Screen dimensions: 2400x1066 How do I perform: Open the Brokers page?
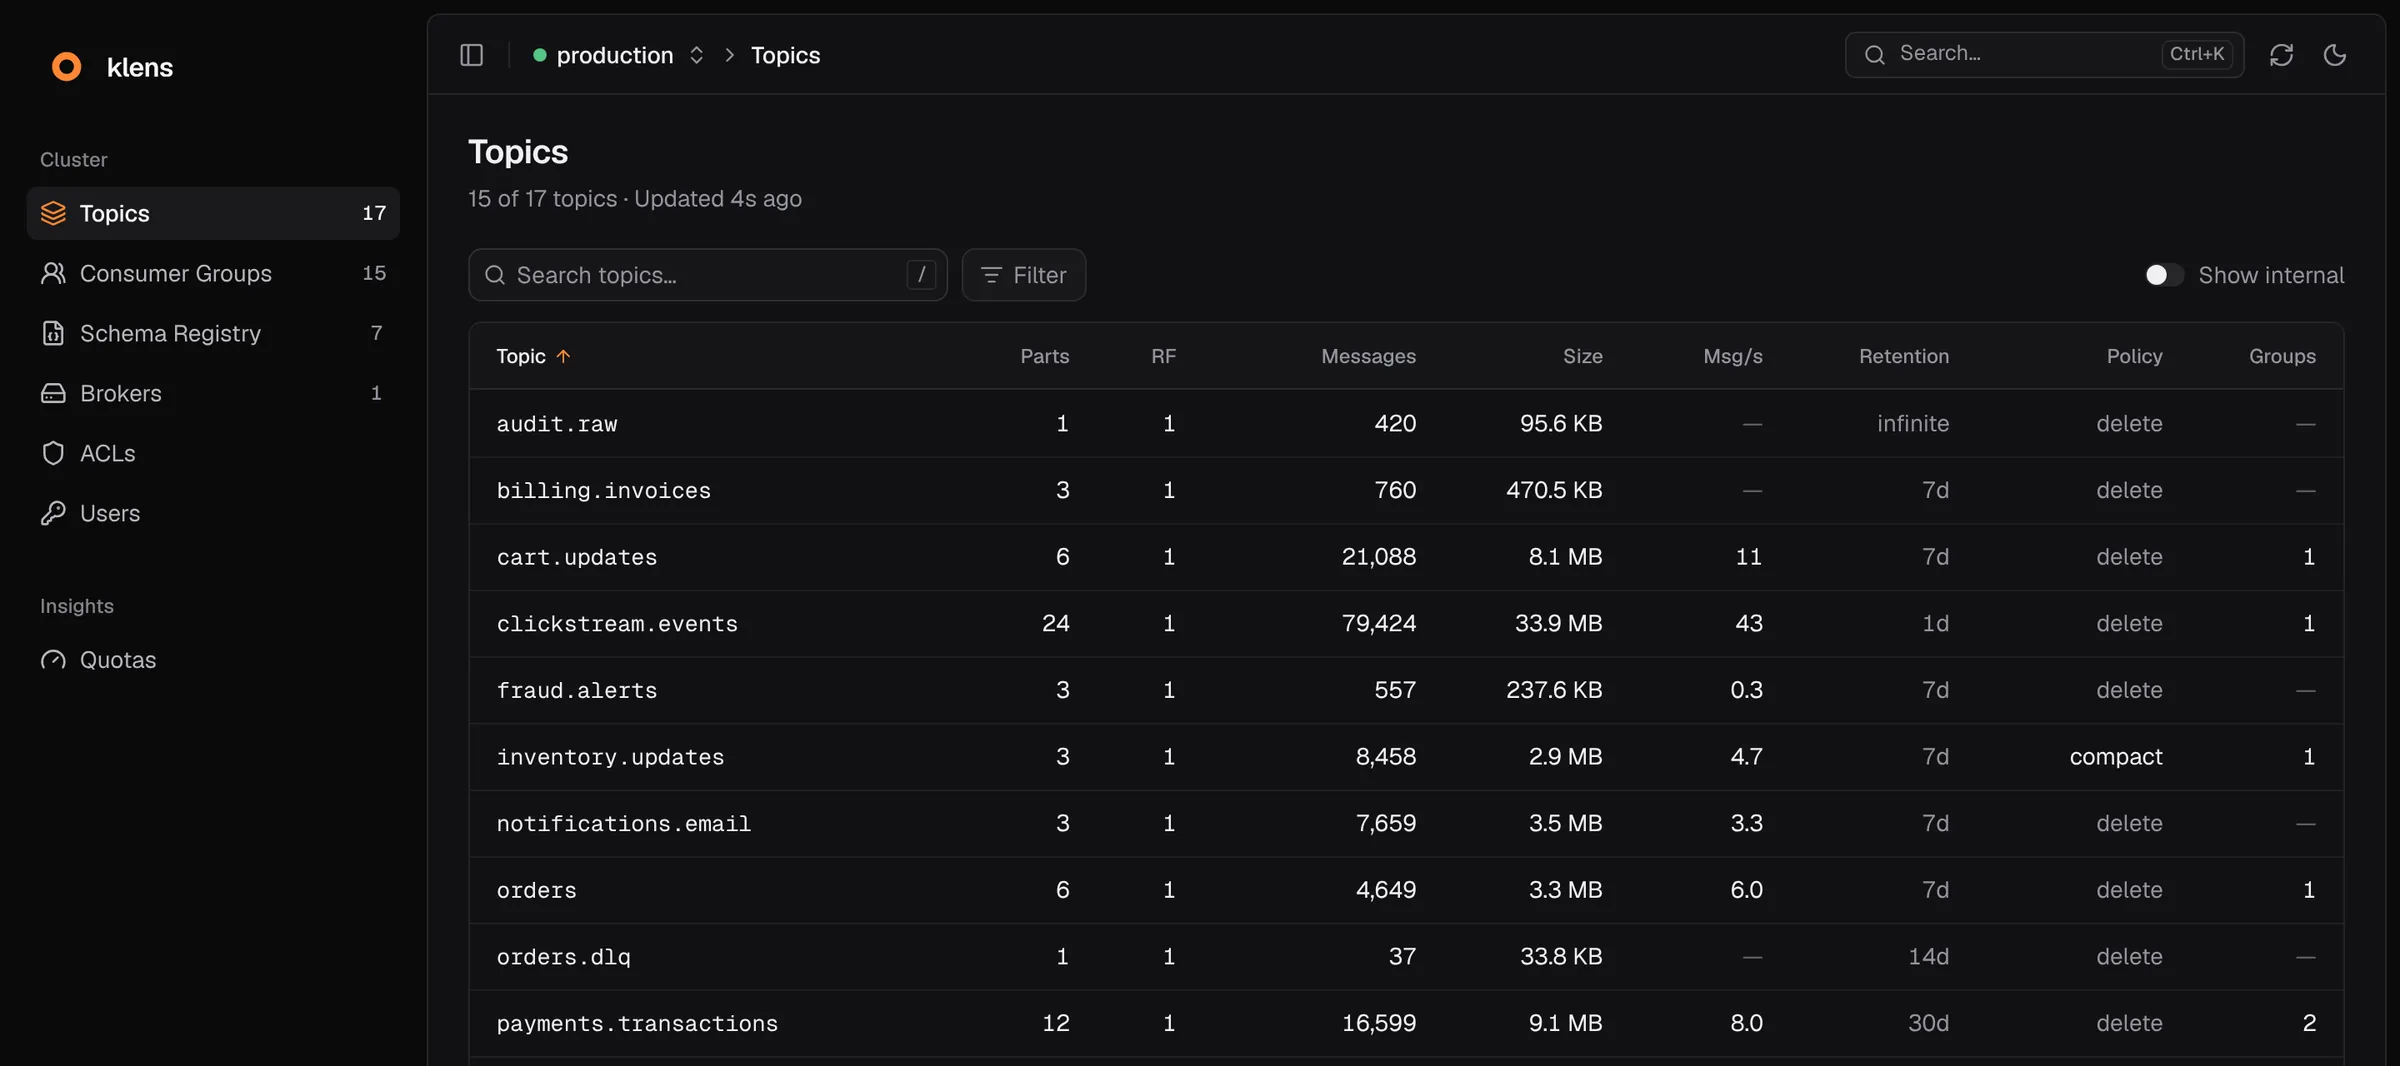click(213, 393)
